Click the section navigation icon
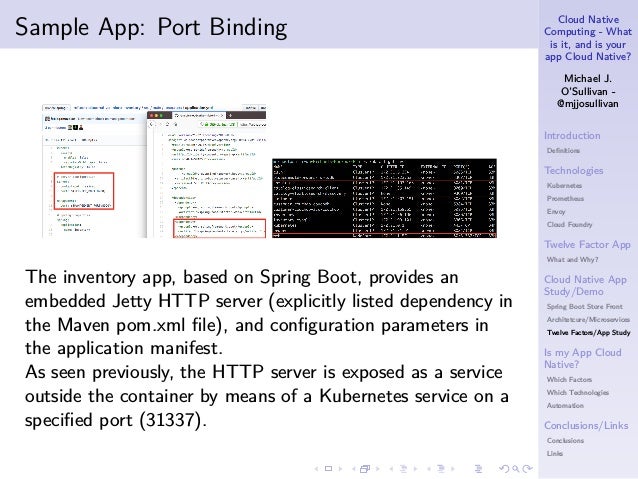 coord(441,469)
